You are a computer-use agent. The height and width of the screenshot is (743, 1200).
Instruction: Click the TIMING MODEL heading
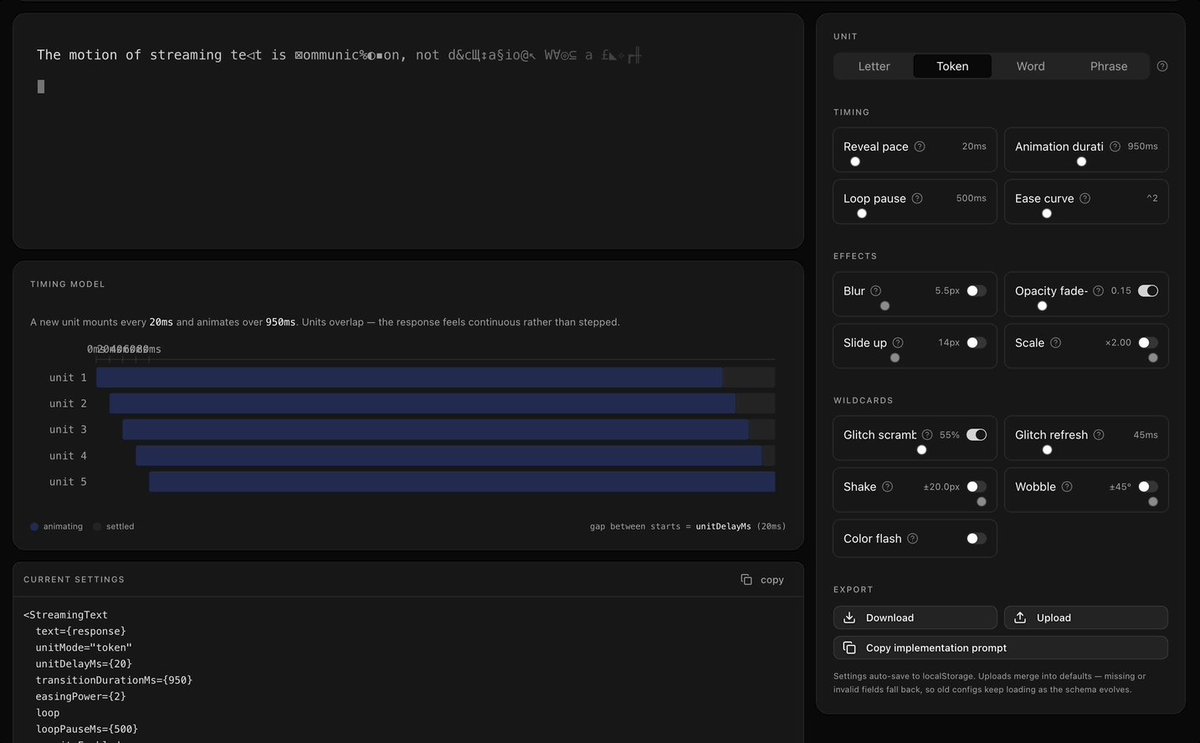click(x=68, y=285)
